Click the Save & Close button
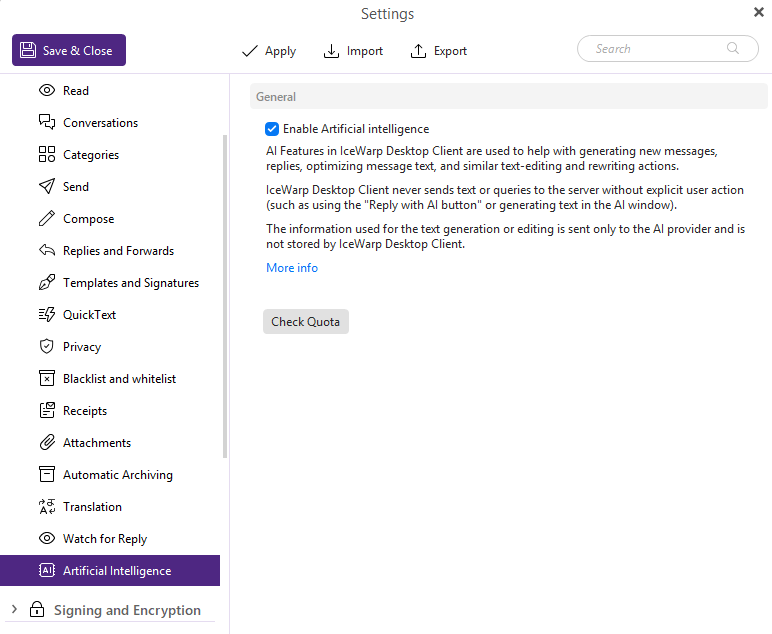772x634 pixels. tap(69, 51)
